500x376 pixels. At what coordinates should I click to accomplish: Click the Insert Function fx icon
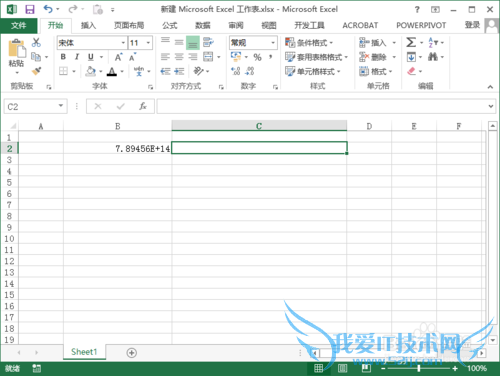[x=143, y=106]
